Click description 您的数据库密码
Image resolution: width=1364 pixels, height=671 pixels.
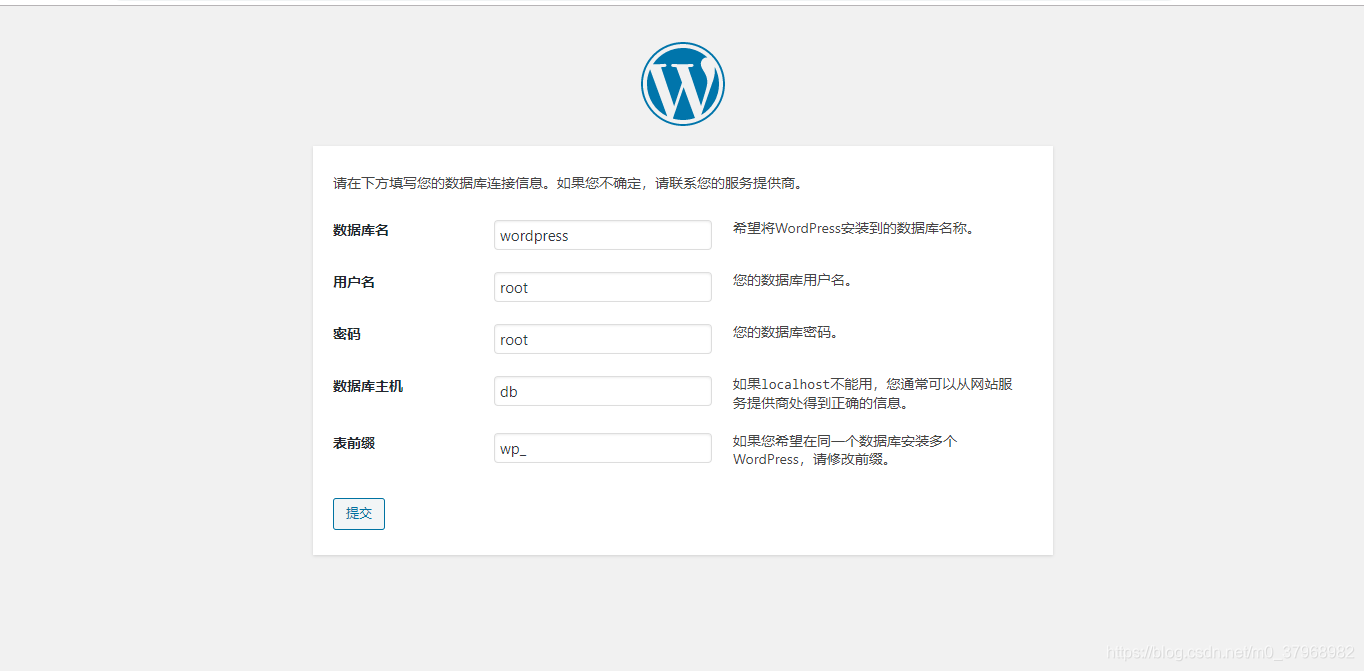pos(786,332)
